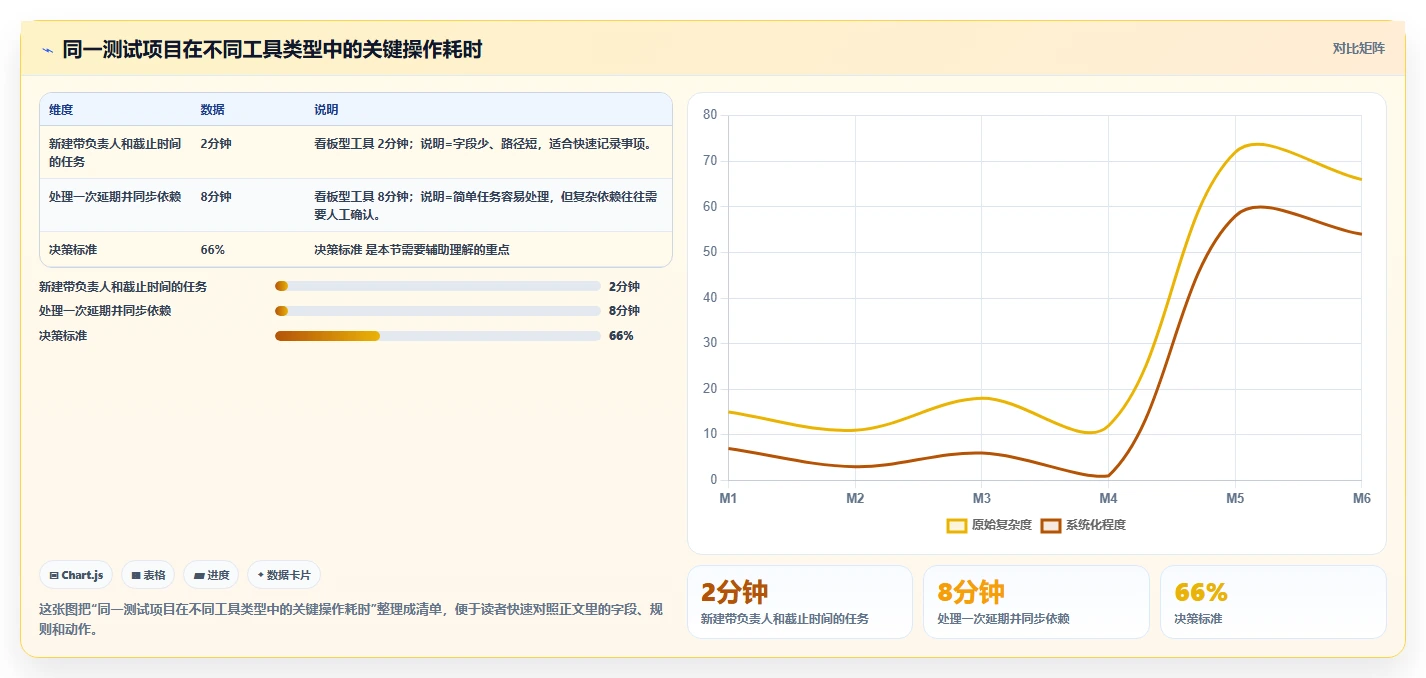This screenshot has height=678, width=1426.
Task: Click the 70 y-axis tick label
Action: [710, 161]
